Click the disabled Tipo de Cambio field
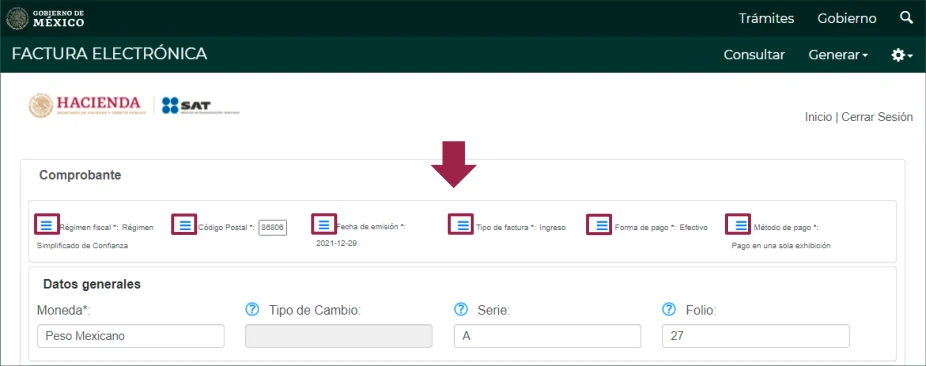Viewport: 926px width, 366px height. 339,336
